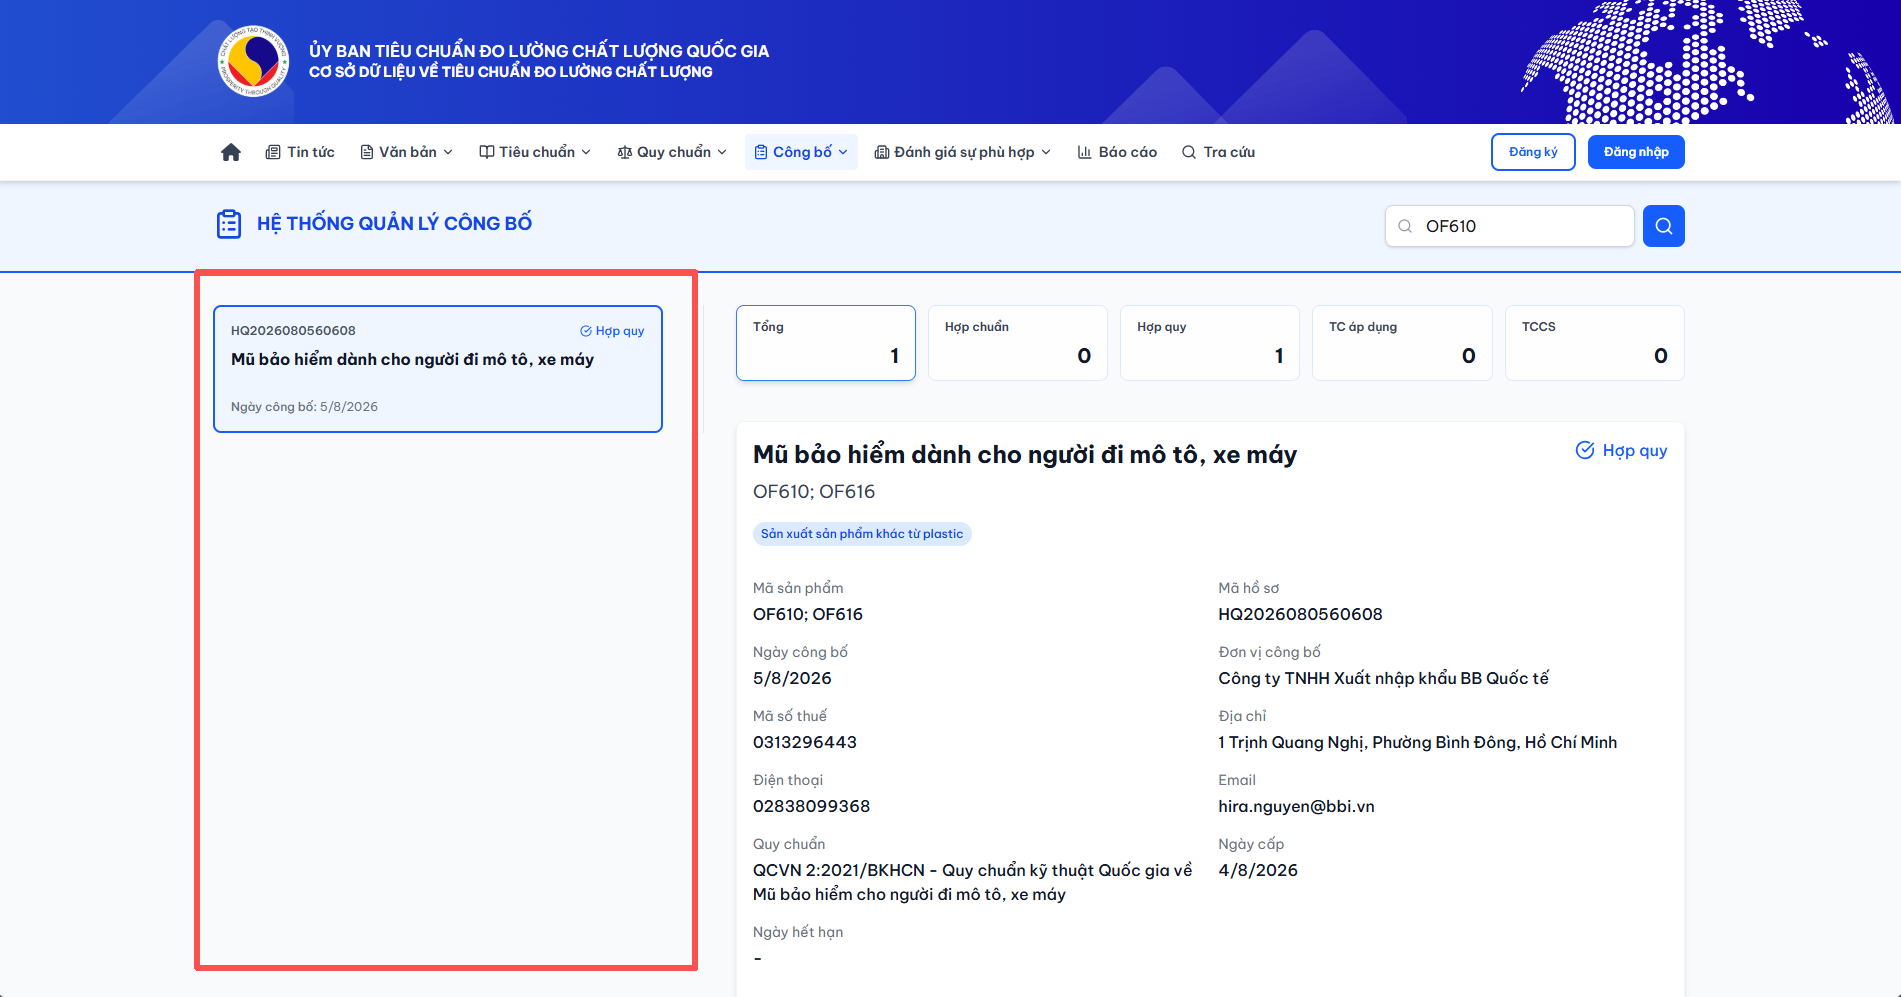This screenshot has width=1901, height=997.
Task: Click the email hira.nguyen@bbi.vn
Action: pos(1296,806)
